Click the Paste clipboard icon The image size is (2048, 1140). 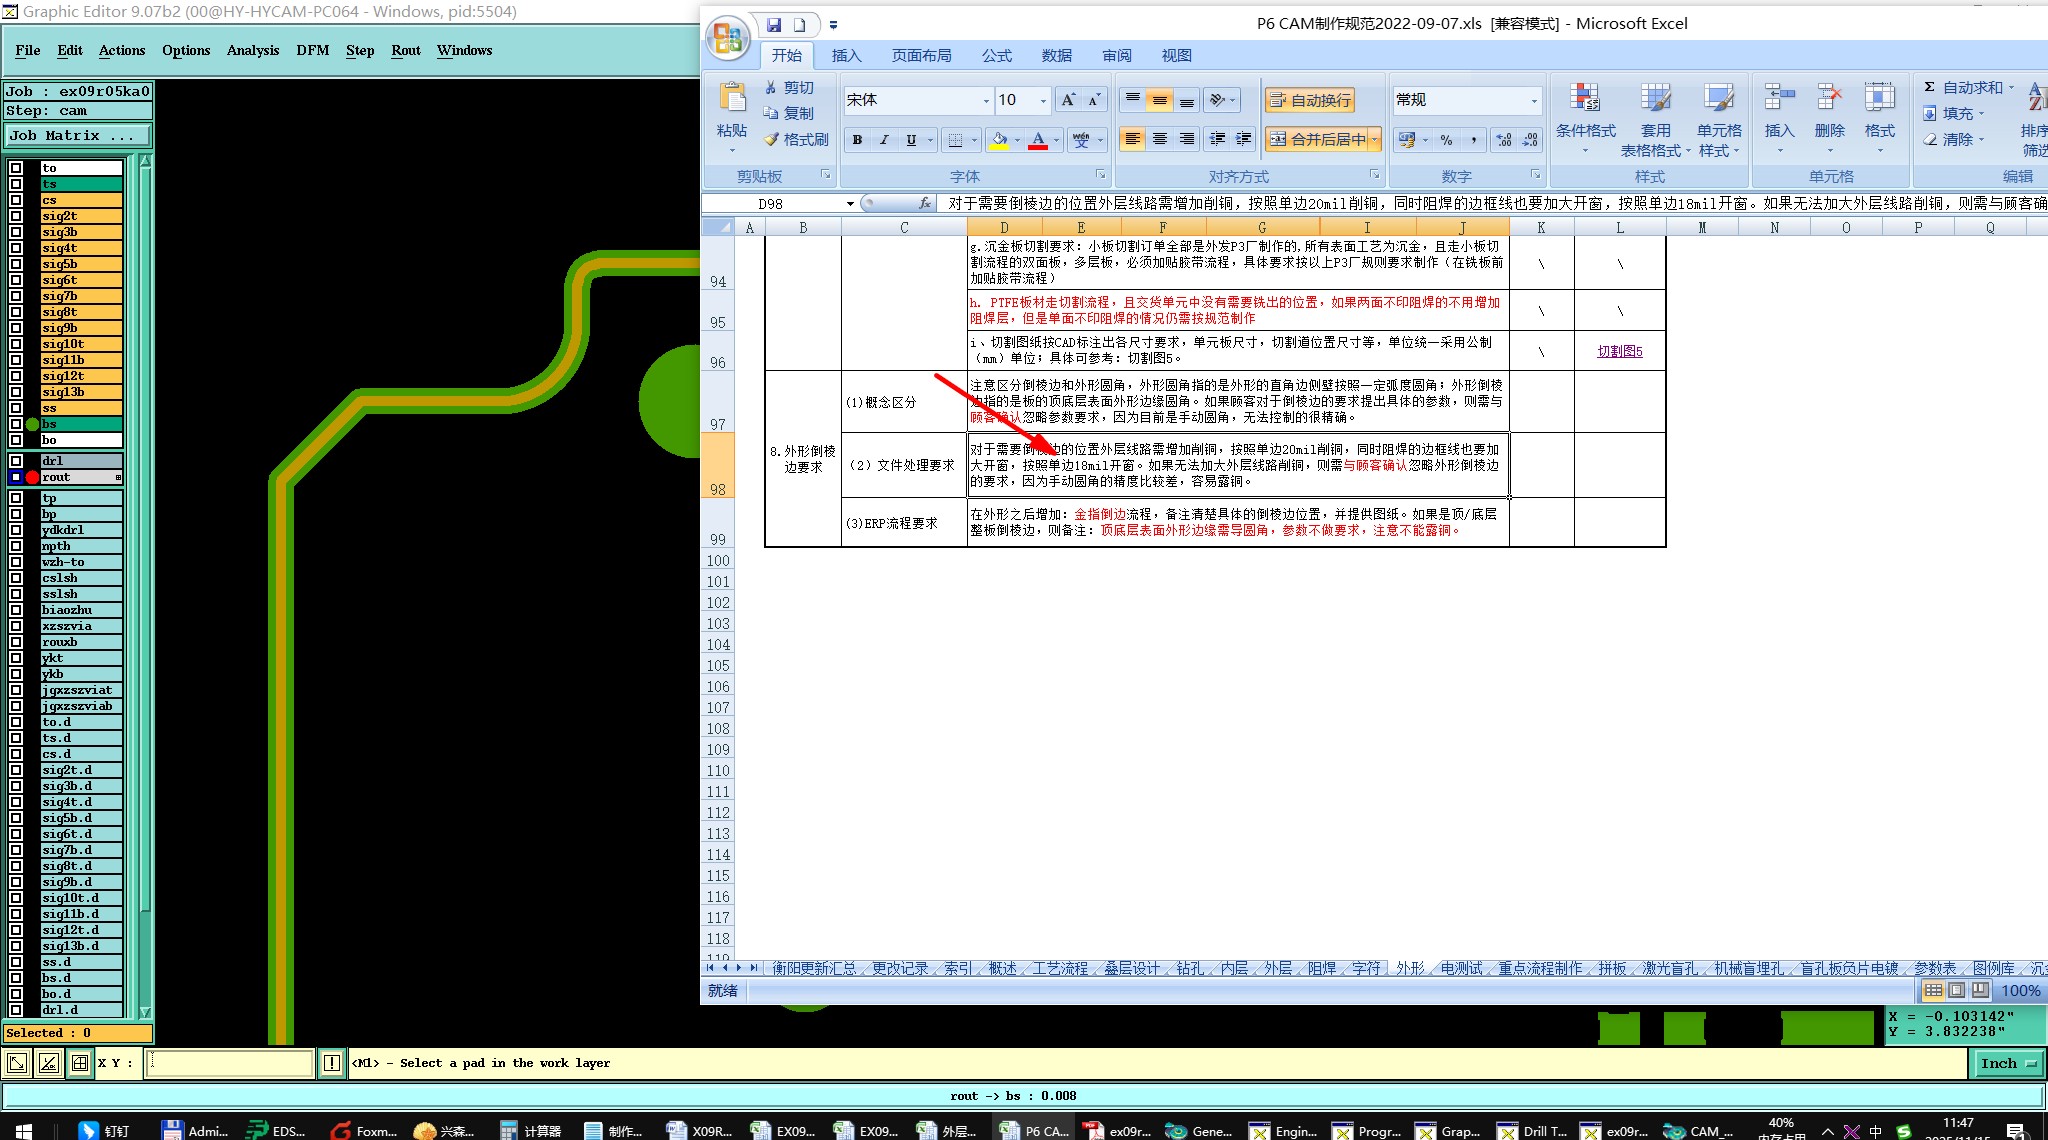pos(732,99)
